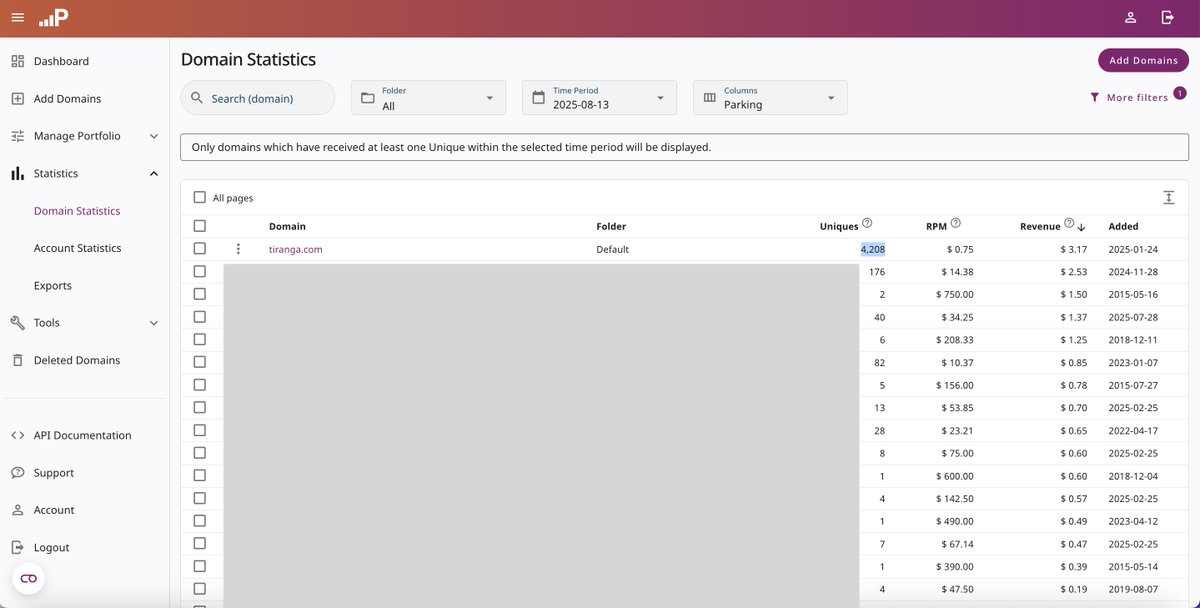This screenshot has width=1200, height=608.
Task: Open the Columns dropdown set to Parking
Action: pos(770,98)
